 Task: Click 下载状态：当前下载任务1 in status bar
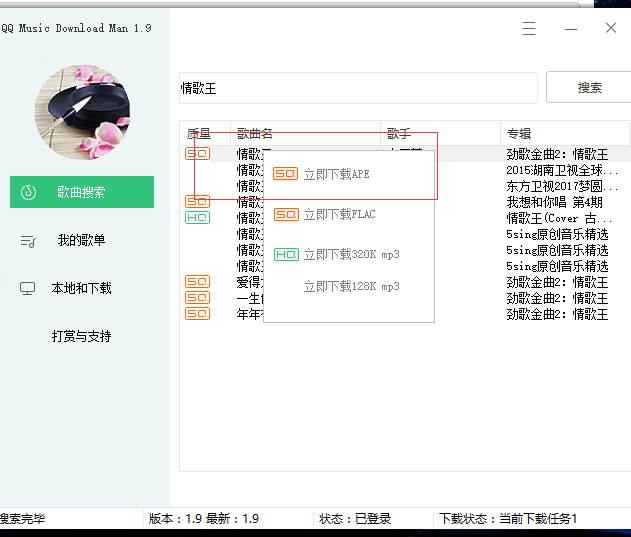[508, 518]
